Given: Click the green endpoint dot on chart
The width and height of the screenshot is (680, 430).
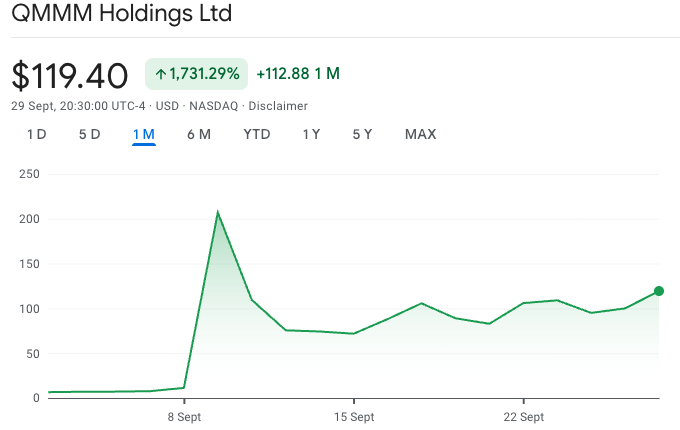Looking at the screenshot, I should pos(659,291).
